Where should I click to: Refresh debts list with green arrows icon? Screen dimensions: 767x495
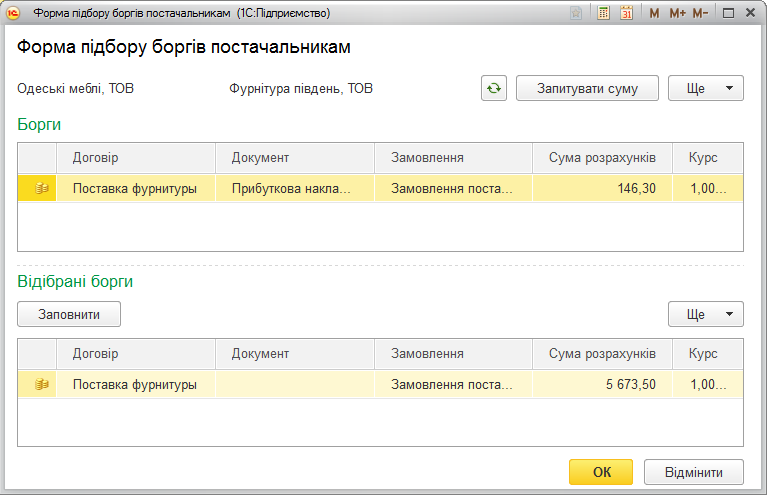pos(494,88)
